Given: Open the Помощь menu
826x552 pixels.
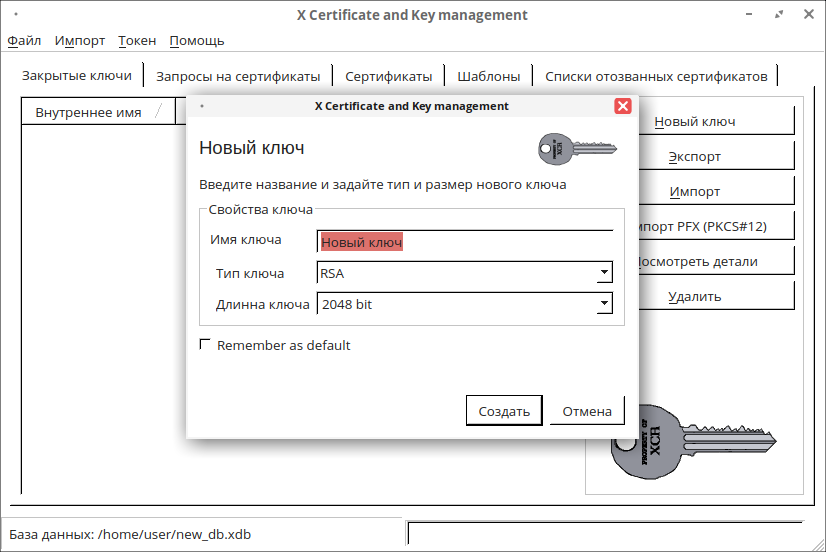Looking at the screenshot, I should tap(197, 41).
